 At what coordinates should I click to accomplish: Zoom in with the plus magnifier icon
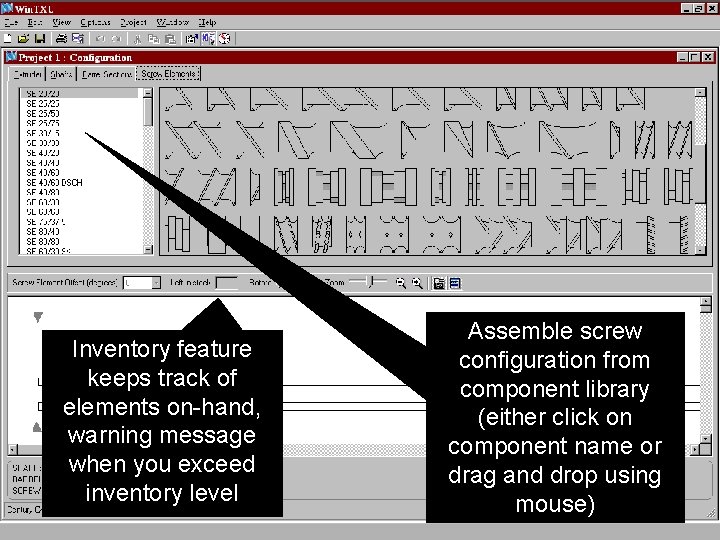tap(417, 283)
